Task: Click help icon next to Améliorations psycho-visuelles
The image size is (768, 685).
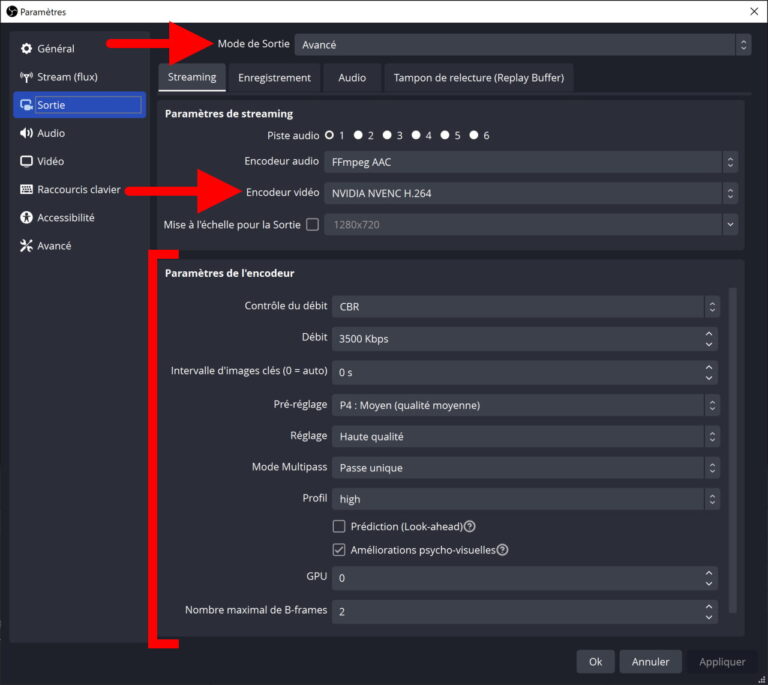Action: tap(503, 549)
